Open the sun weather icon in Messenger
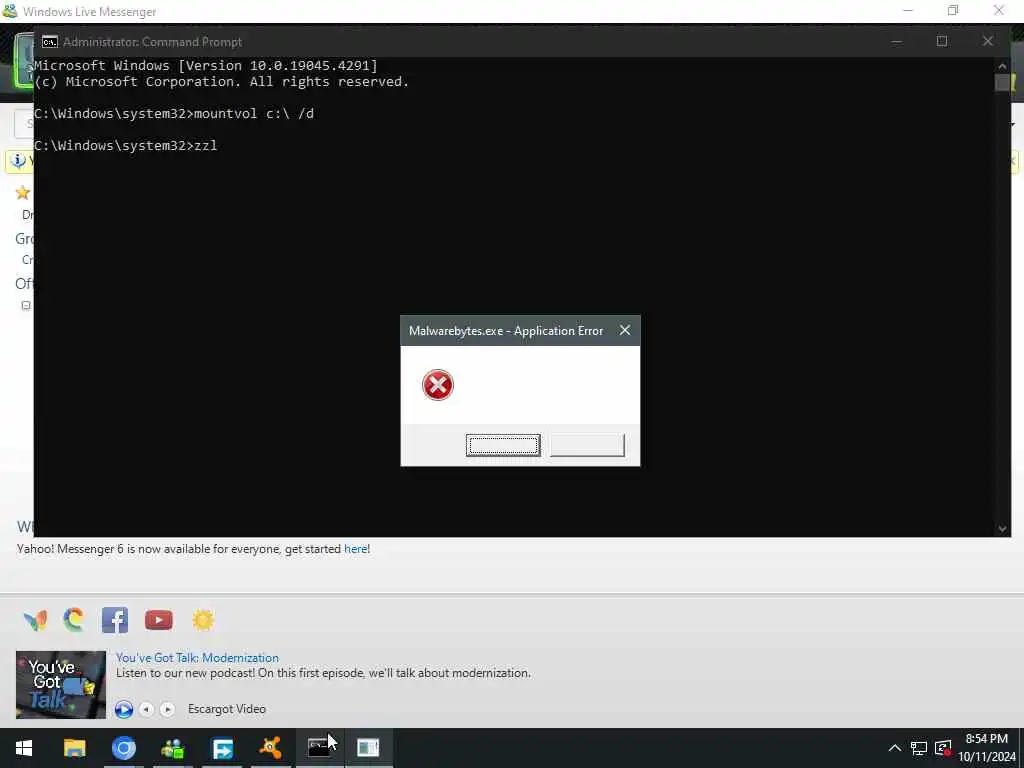 point(203,620)
